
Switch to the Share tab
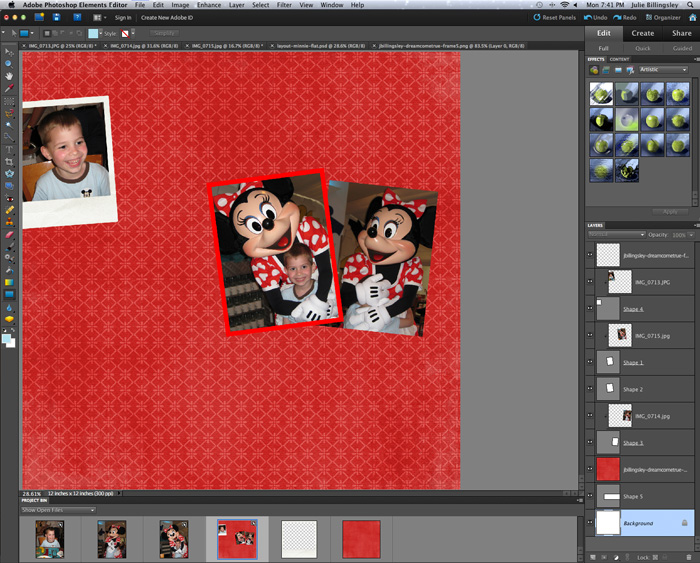pos(681,33)
